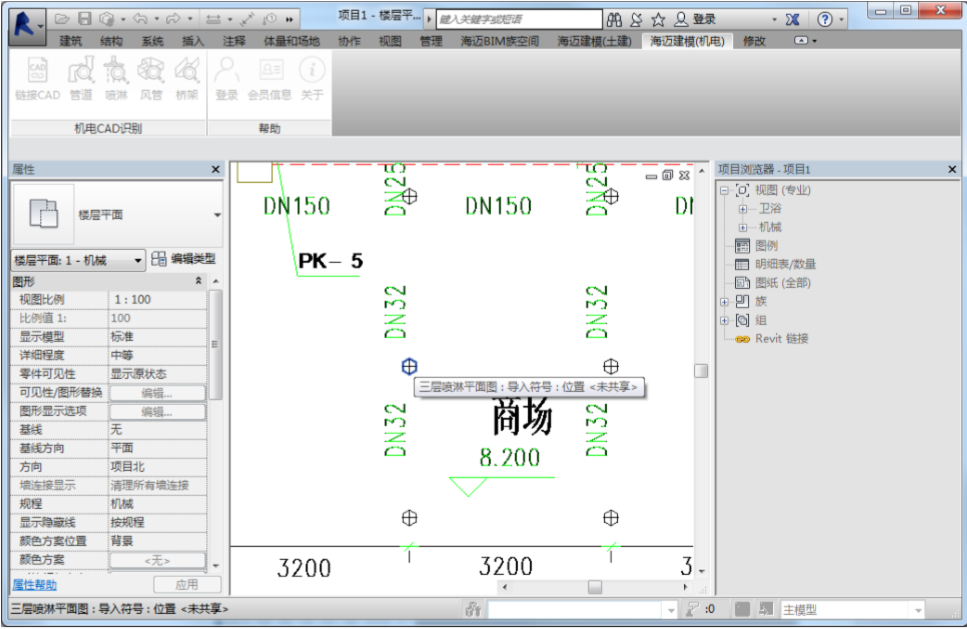Expand the 机械 node in project browser
967x629 pixels.
click(x=743, y=228)
